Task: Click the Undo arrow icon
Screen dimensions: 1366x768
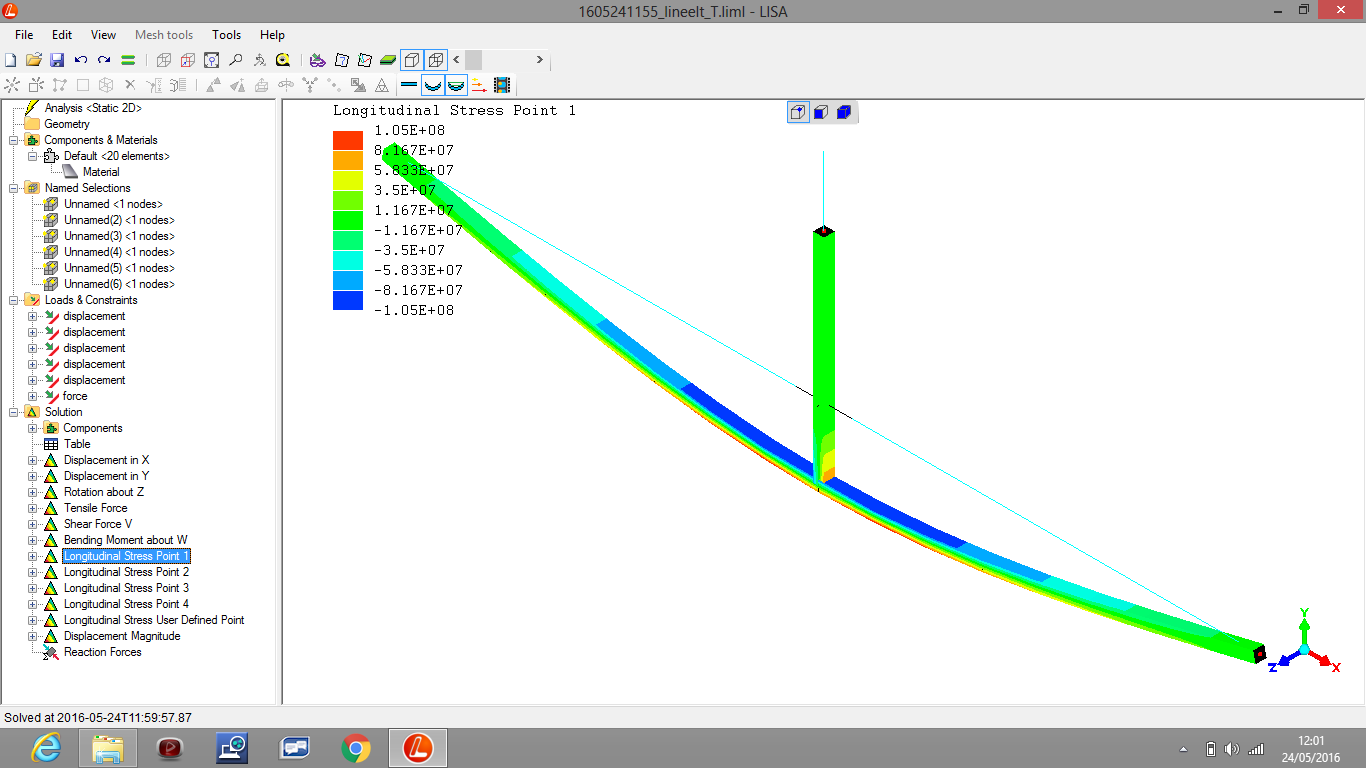Action: (81, 60)
